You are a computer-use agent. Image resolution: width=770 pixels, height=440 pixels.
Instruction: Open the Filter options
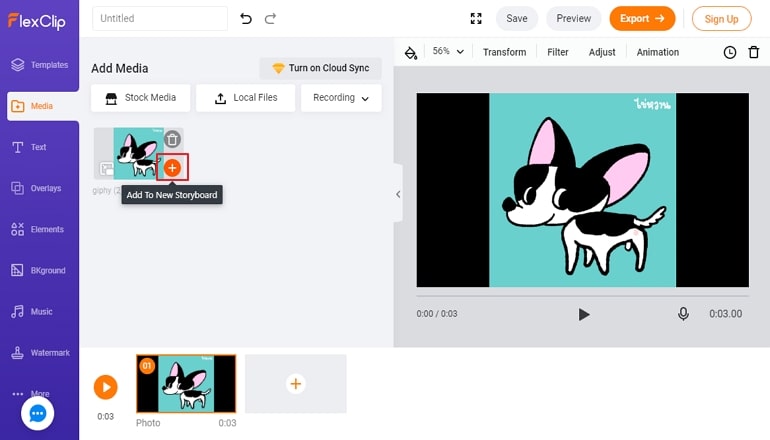[x=558, y=52]
